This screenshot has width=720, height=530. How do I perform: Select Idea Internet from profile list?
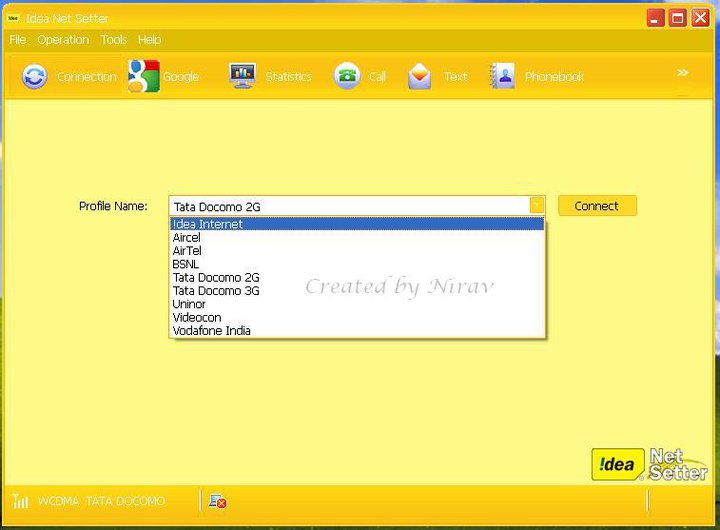(207, 224)
